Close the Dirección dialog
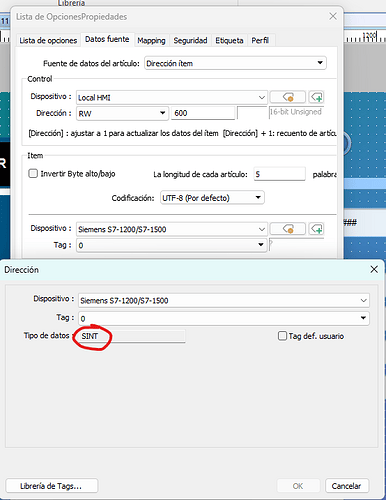Viewport: 386px width, 500px height. 374,269
